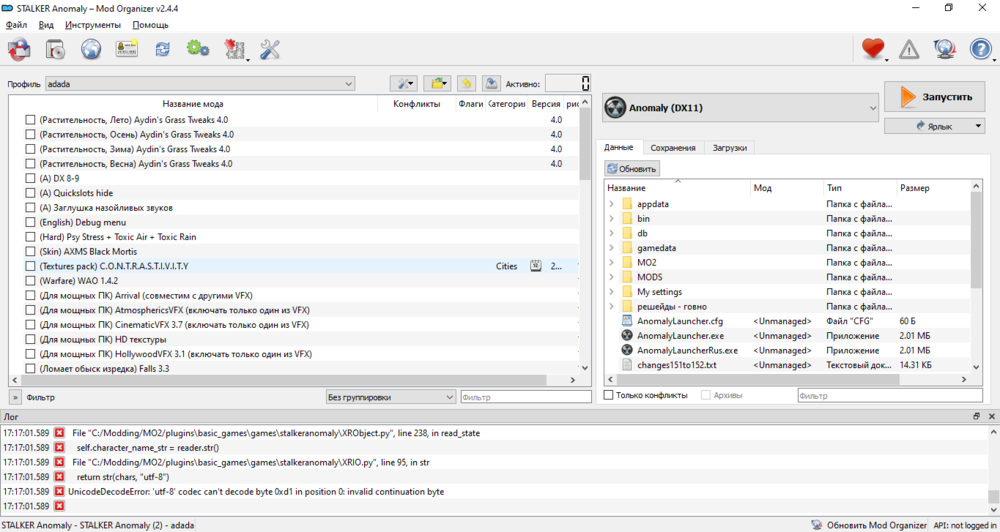Open the 'Инструменты' menu

click(93, 24)
